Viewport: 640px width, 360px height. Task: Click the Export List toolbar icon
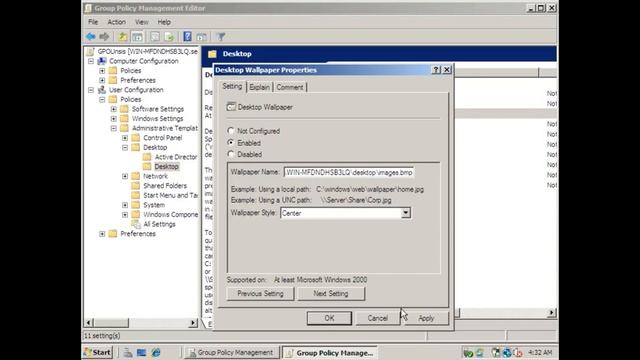click(169, 37)
